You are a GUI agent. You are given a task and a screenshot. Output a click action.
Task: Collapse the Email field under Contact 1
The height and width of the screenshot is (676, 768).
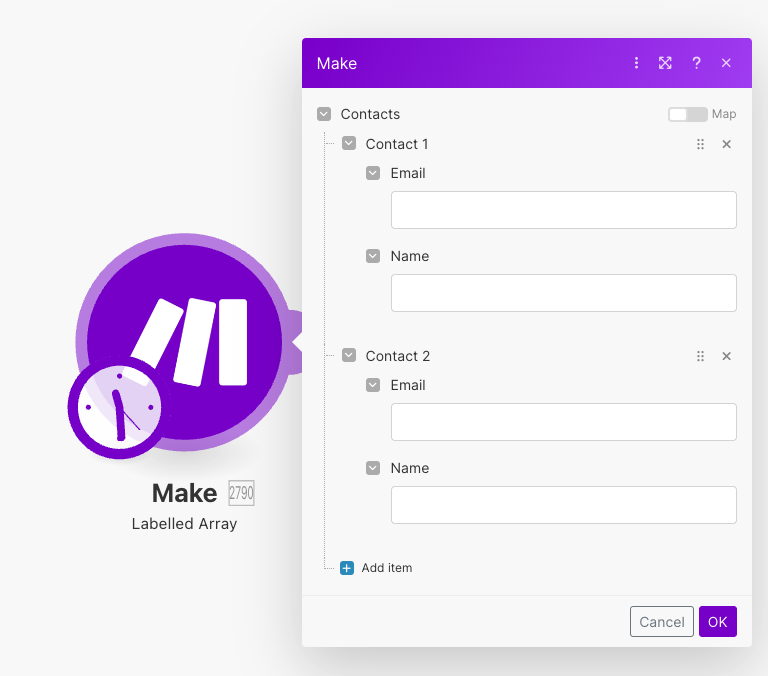point(373,173)
